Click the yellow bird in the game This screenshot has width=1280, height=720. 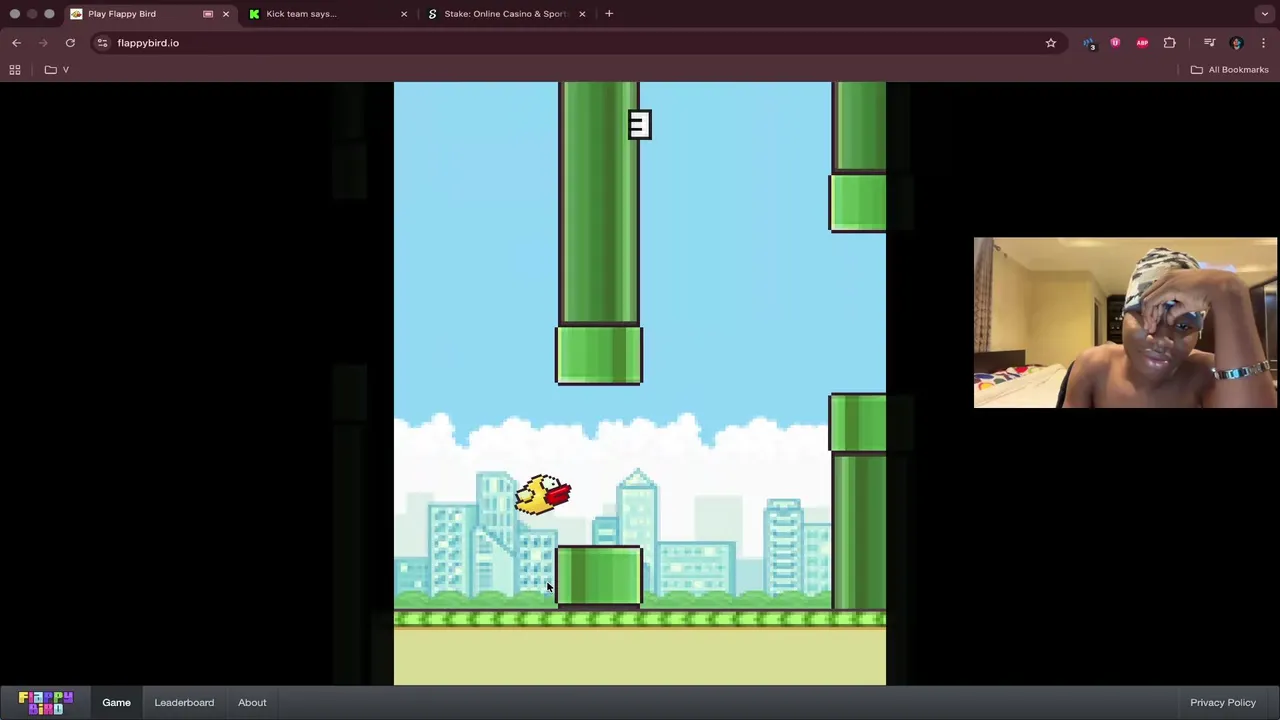click(x=543, y=495)
